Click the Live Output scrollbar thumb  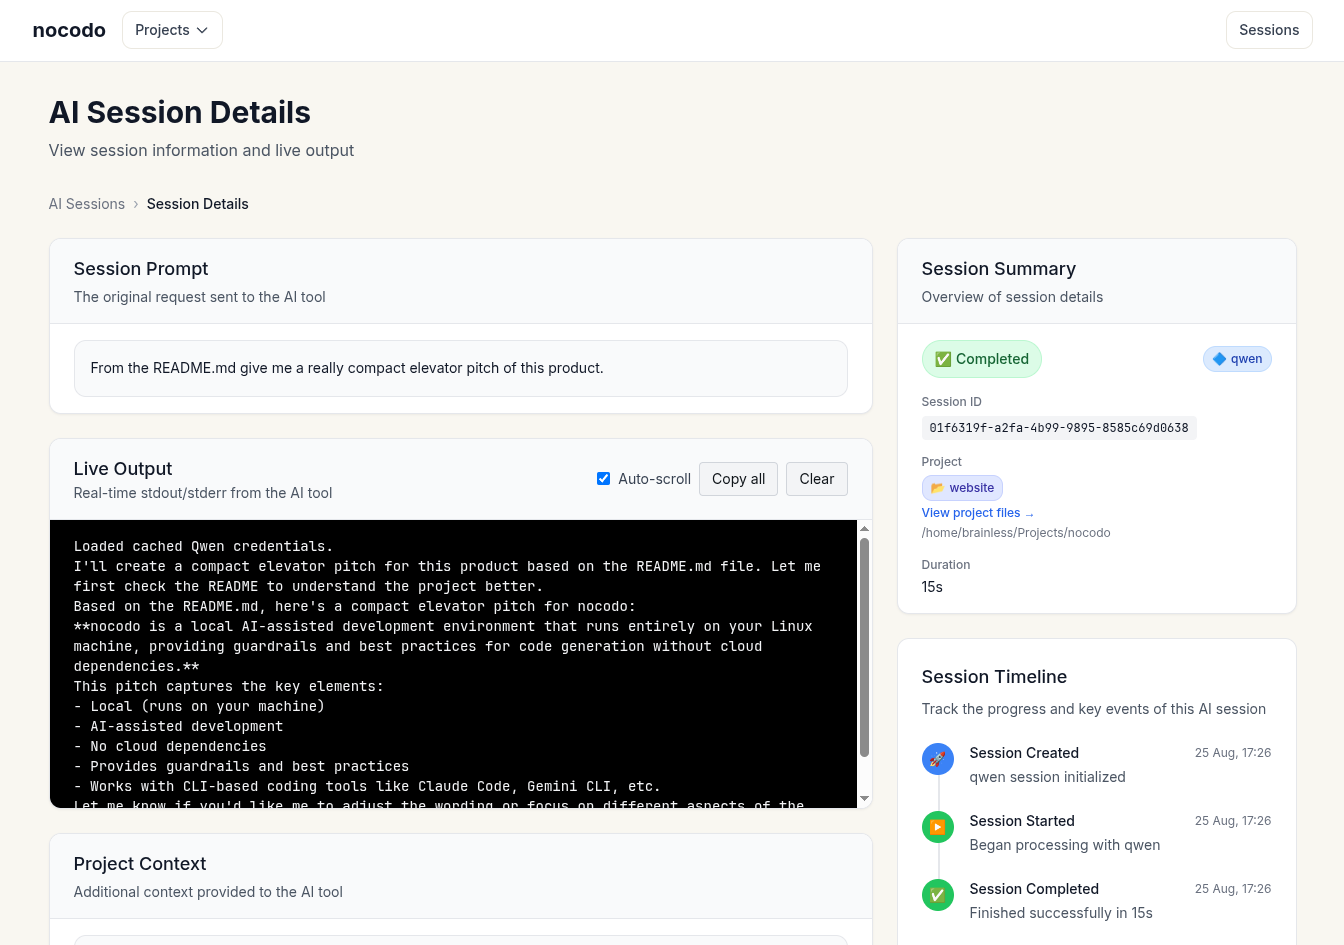click(x=864, y=647)
